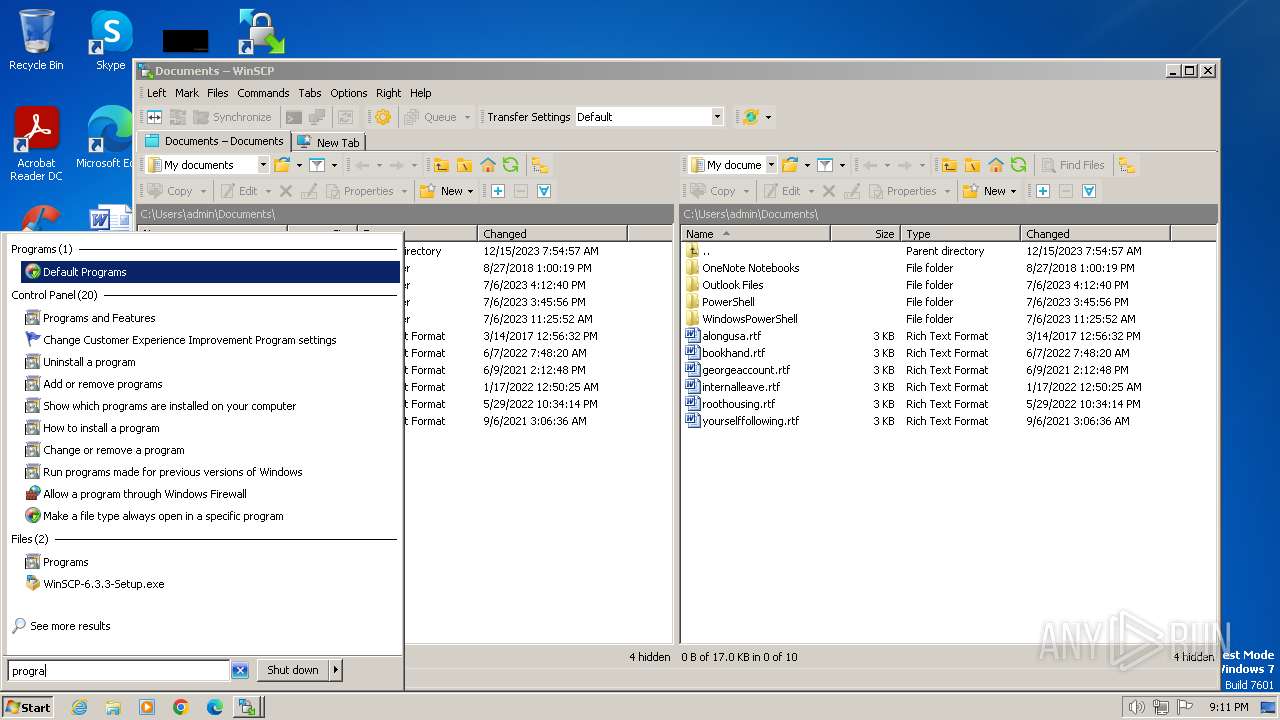1280x720 pixels.
Task: Expand the right My docume drive dropdown
Action: click(x=771, y=165)
